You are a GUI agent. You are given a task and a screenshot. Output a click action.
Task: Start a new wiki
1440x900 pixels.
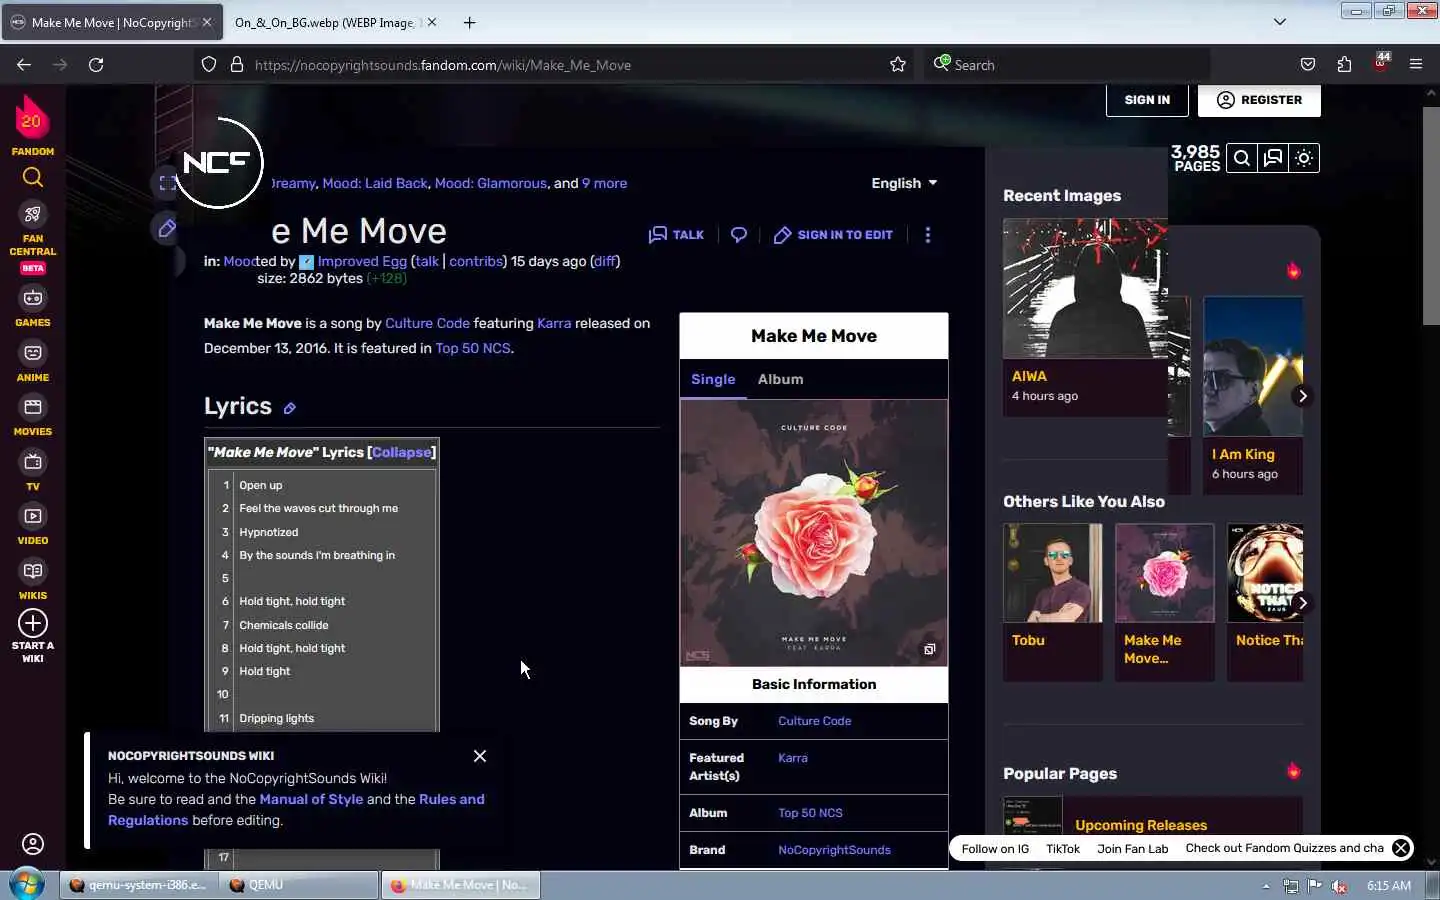(x=33, y=636)
